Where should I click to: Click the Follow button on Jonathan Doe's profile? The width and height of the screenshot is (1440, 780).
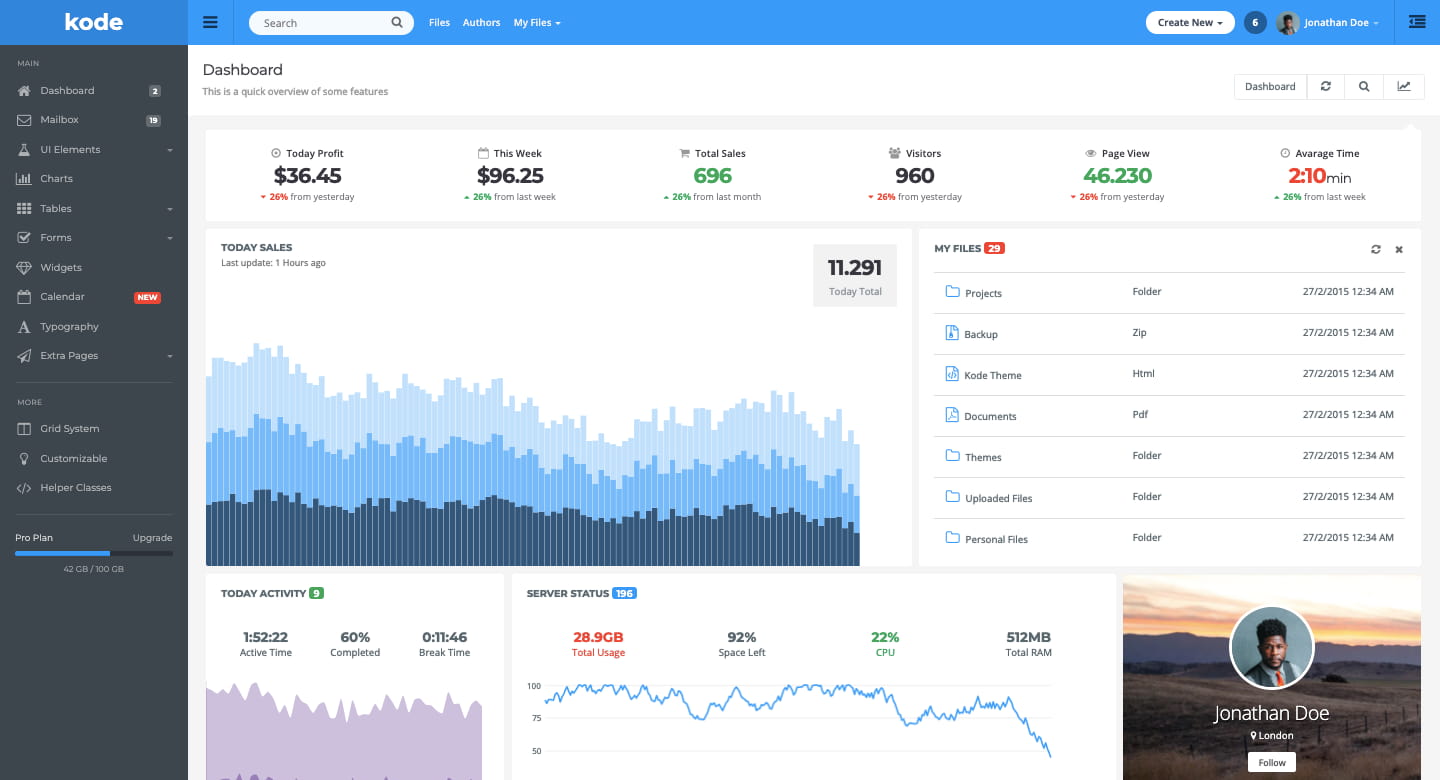pos(1271,761)
